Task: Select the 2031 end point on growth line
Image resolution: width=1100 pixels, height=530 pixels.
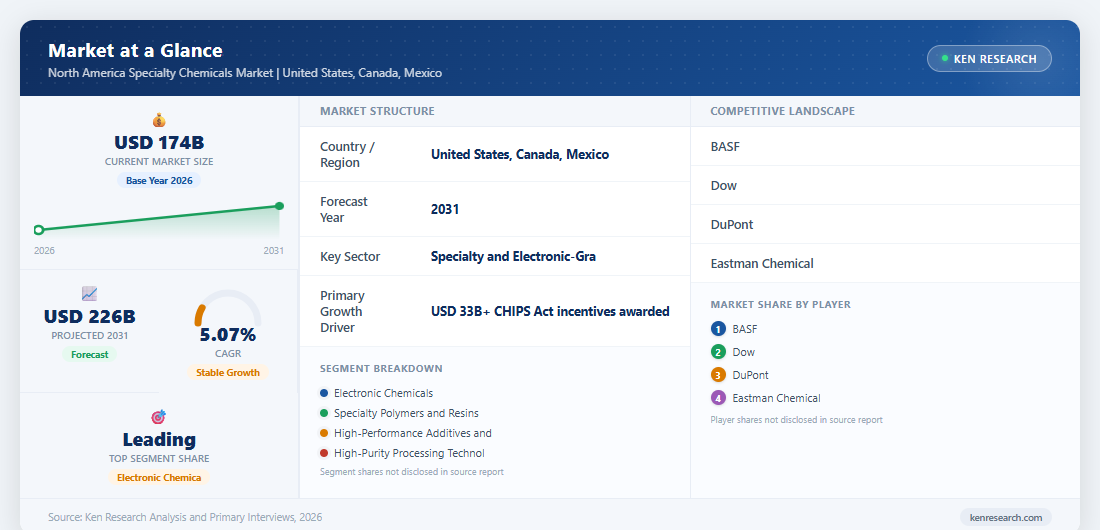Action: (x=279, y=206)
